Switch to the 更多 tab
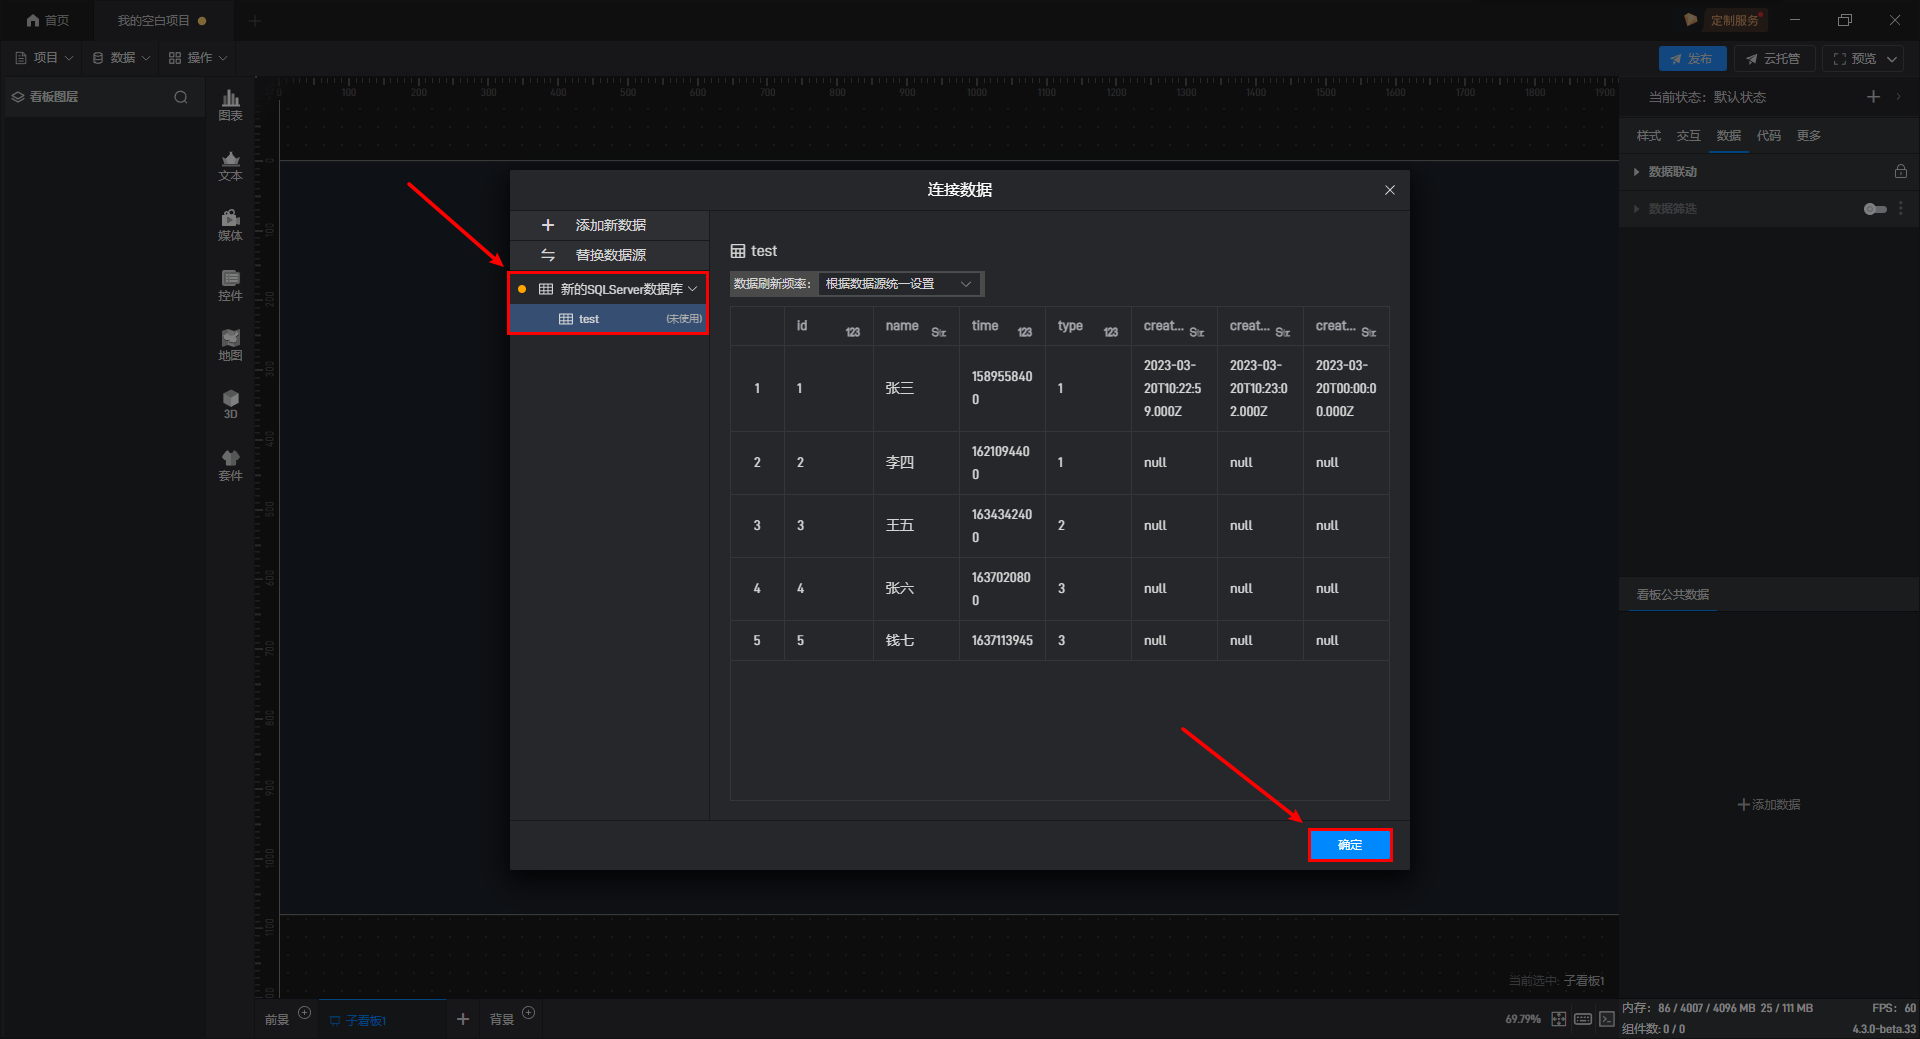 (x=1808, y=136)
